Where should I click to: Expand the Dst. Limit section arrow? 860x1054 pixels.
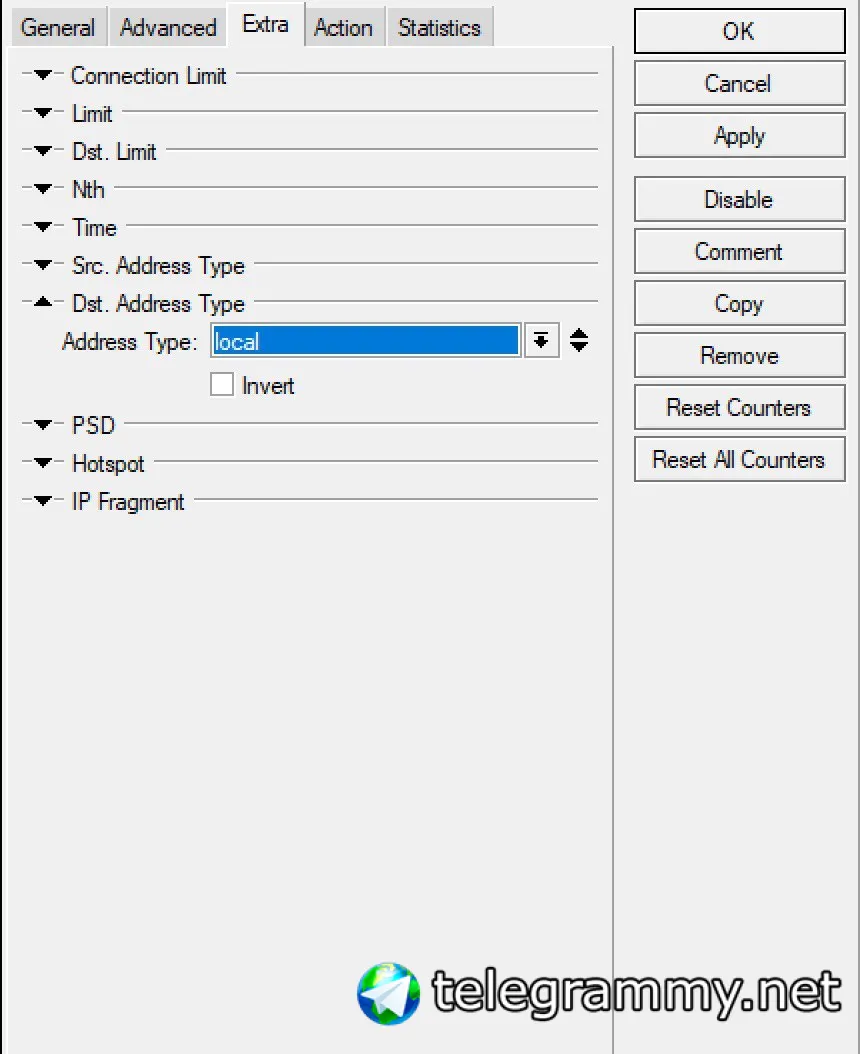[43, 151]
